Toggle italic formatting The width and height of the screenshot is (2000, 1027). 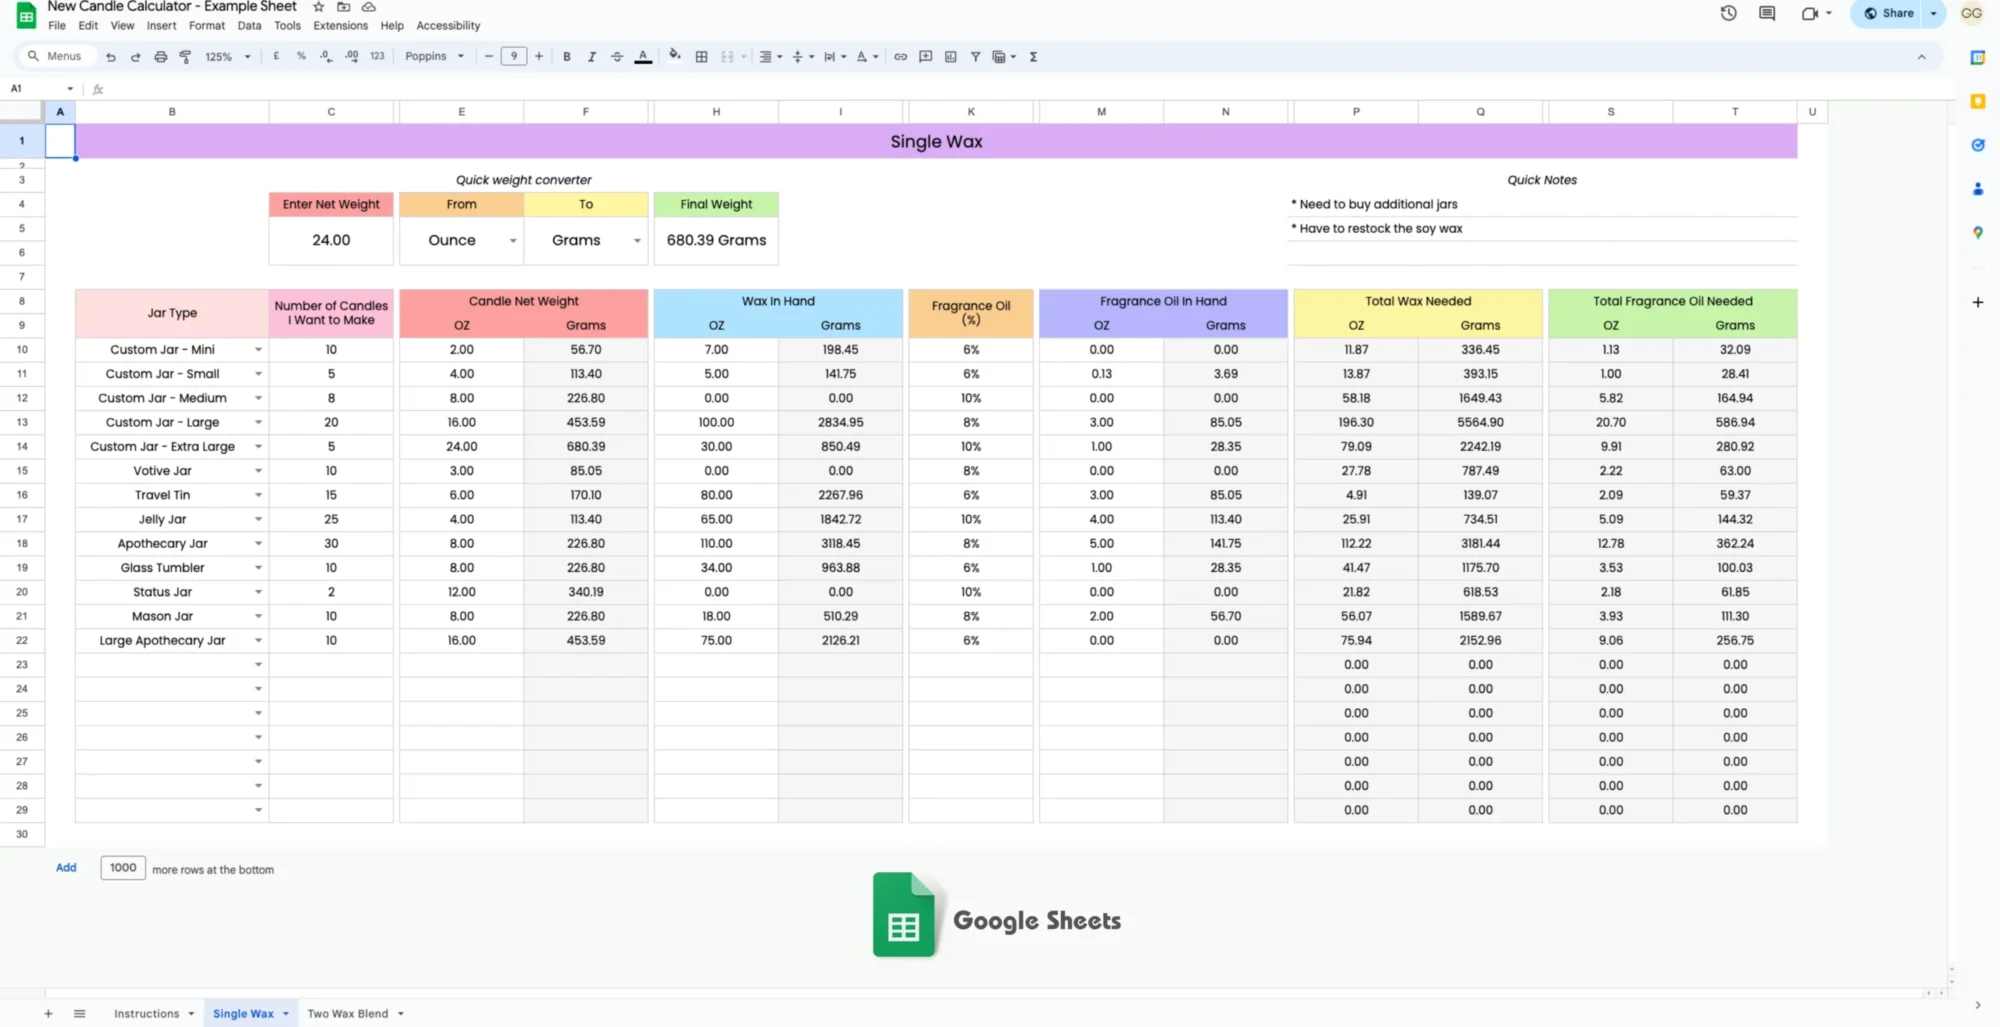[592, 57]
